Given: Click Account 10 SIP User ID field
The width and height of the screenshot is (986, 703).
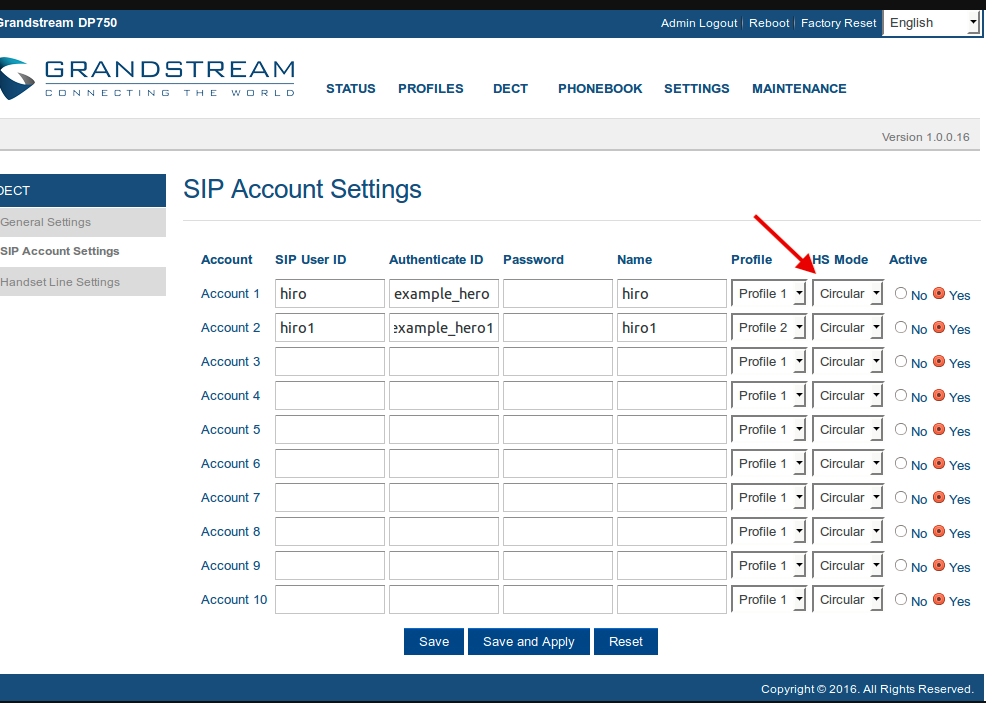Looking at the screenshot, I should click(330, 599).
